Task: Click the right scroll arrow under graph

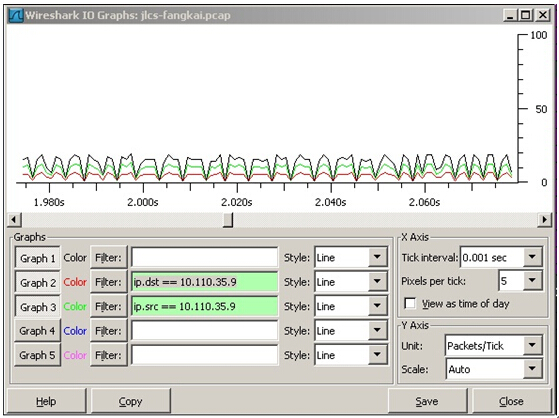Action: point(544,219)
